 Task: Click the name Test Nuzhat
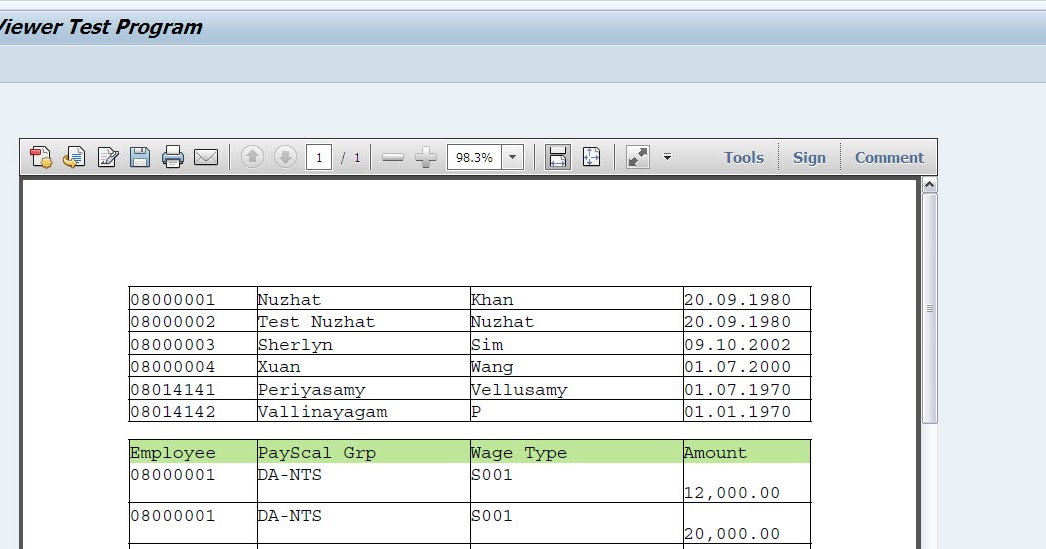[x=316, y=322]
